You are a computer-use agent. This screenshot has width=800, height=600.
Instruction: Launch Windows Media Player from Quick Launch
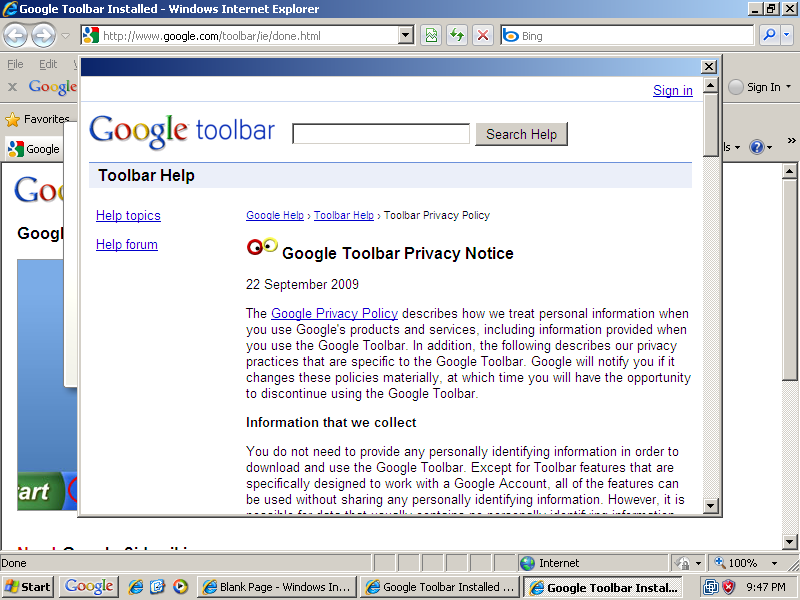(x=180, y=587)
